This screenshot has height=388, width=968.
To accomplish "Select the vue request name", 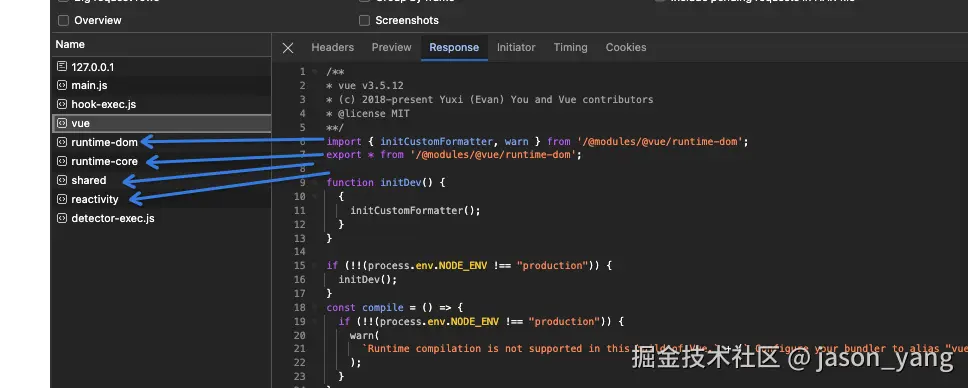I will click(80, 124).
